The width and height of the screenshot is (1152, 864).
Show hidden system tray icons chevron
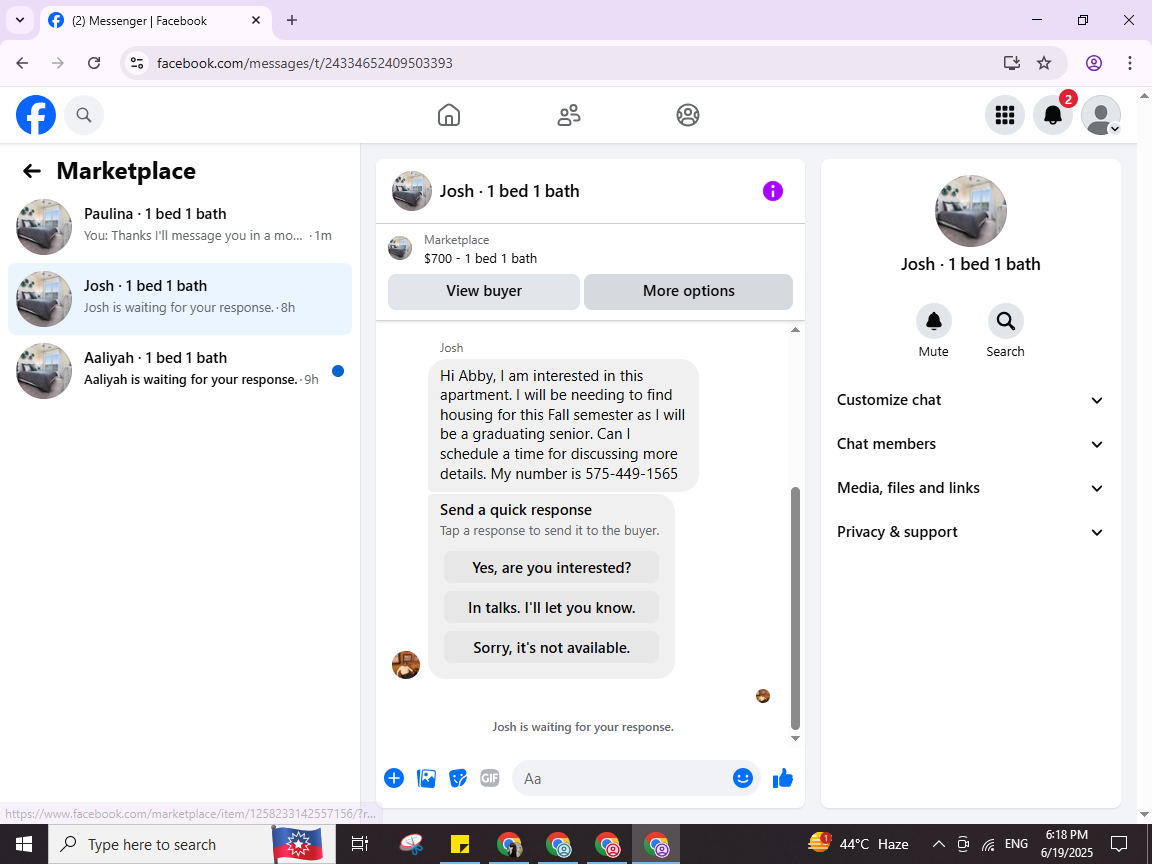[x=938, y=844]
